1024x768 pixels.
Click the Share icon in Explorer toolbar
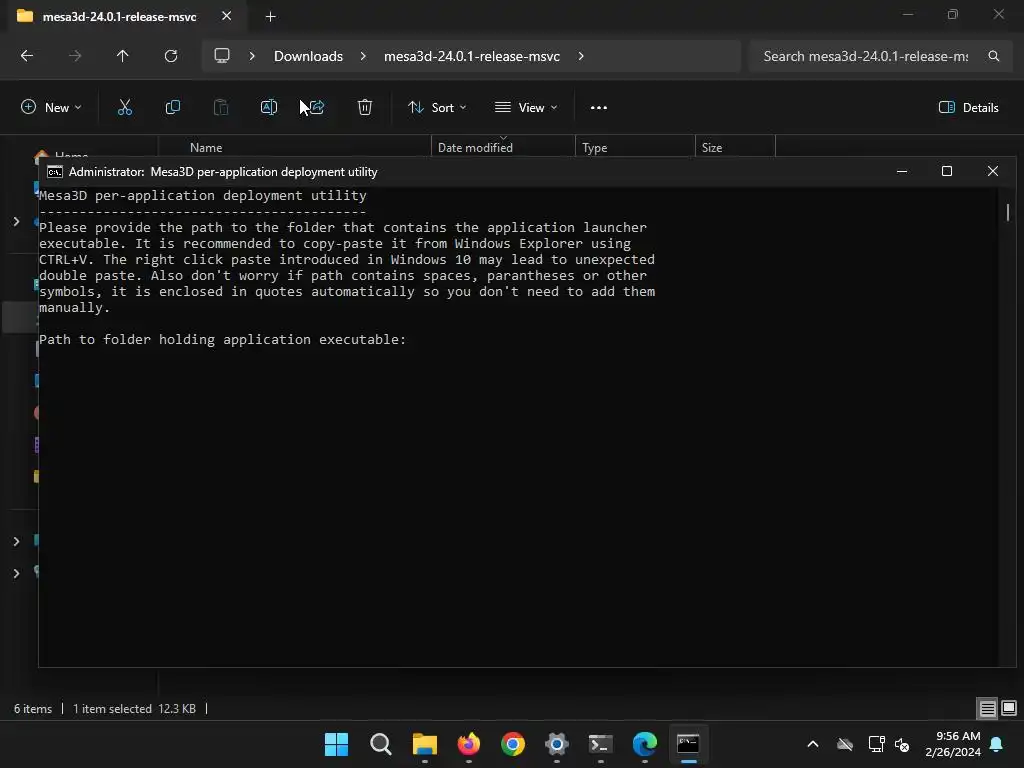click(x=317, y=107)
